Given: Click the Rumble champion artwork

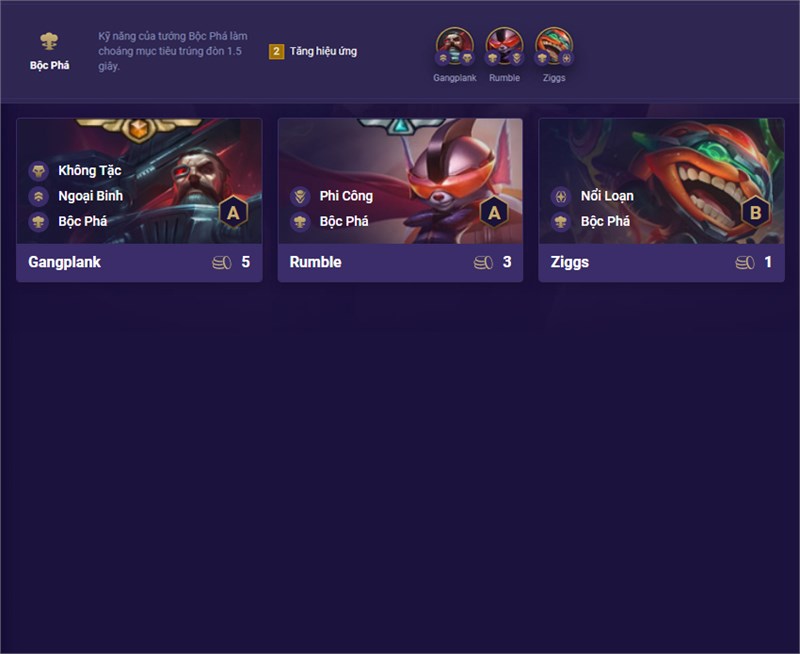Looking at the screenshot, I should coord(401,181).
